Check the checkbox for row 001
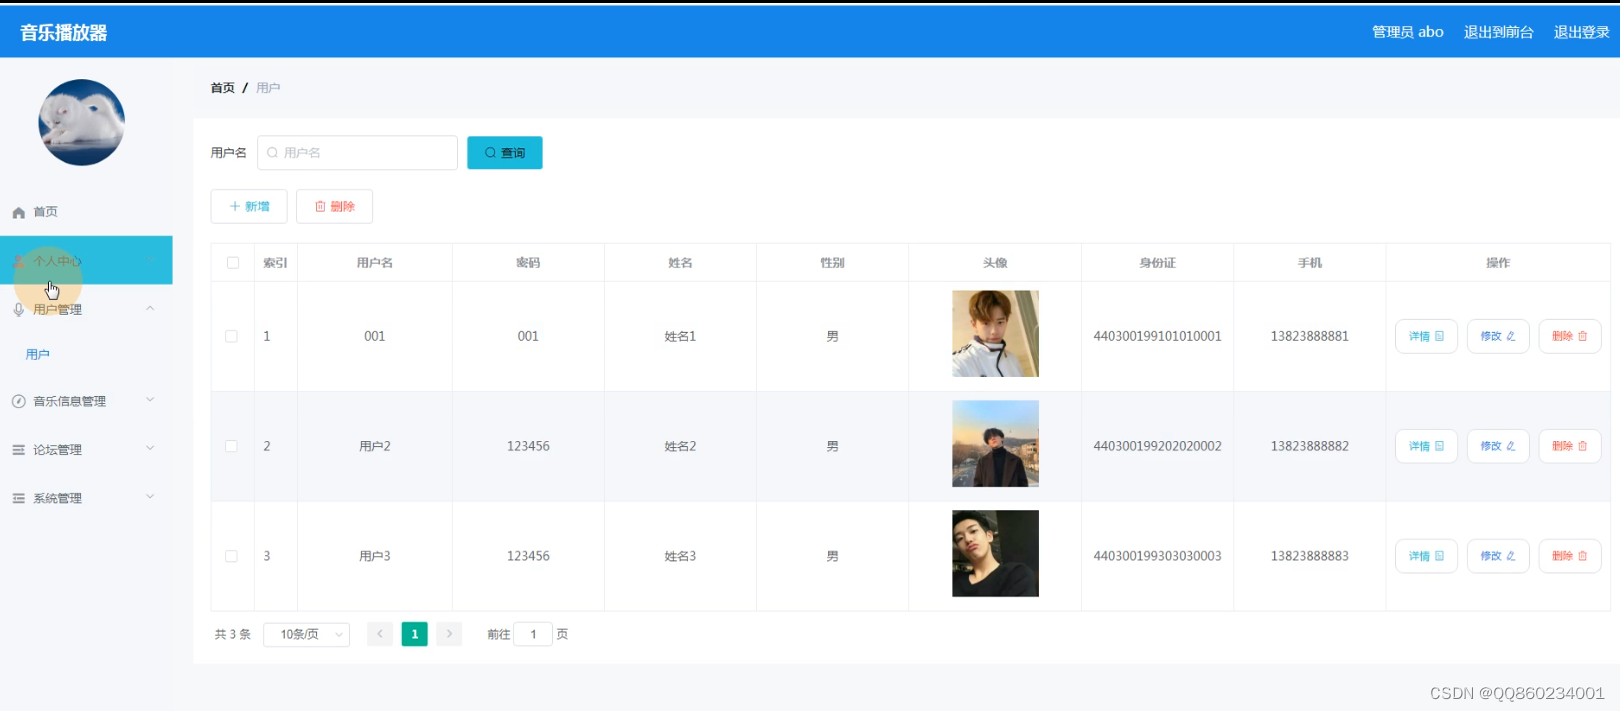 232,336
